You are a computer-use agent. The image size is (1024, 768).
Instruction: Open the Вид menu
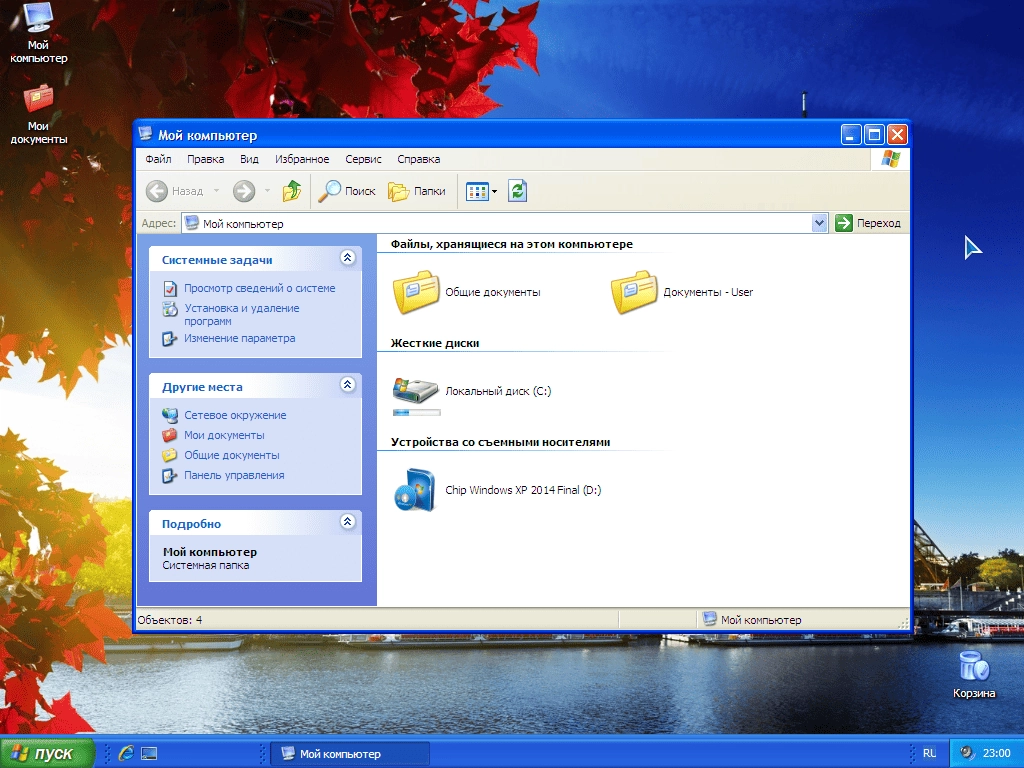coord(249,159)
